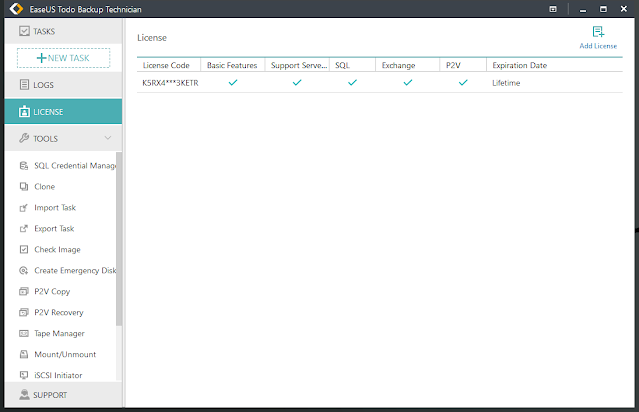This screenshot has width=639, height=412.
Task: Click the SQL checkmark
Action: point(353,82)
